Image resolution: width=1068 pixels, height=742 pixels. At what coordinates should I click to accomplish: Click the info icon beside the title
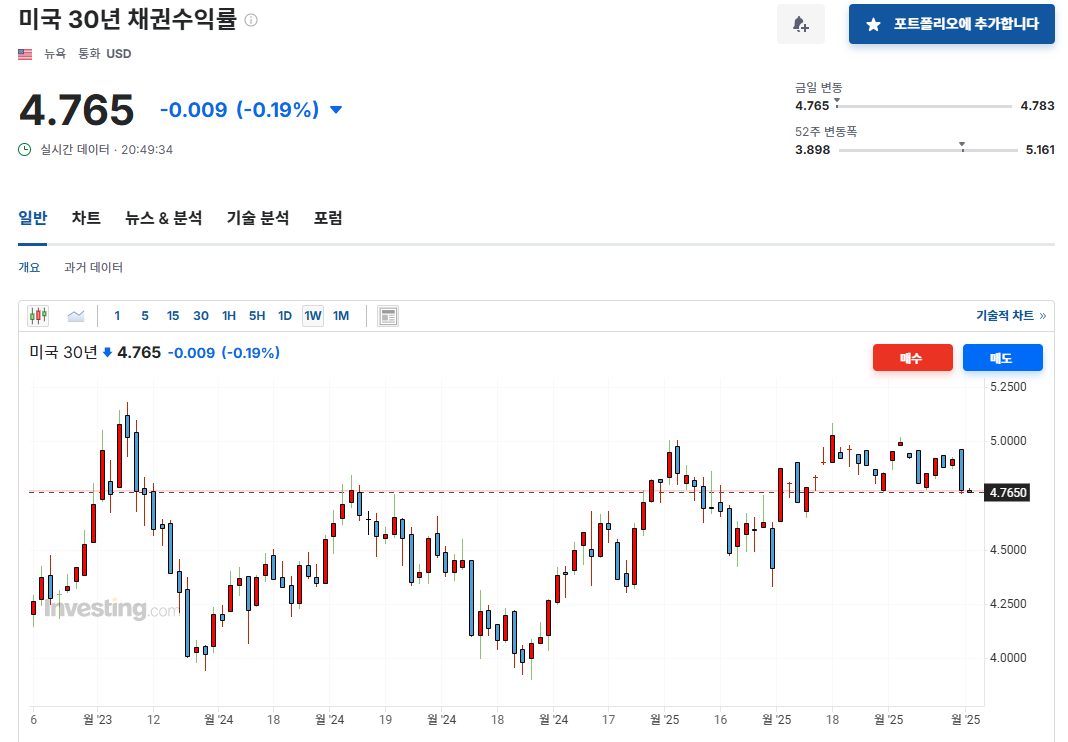click(x=251, y=20)
